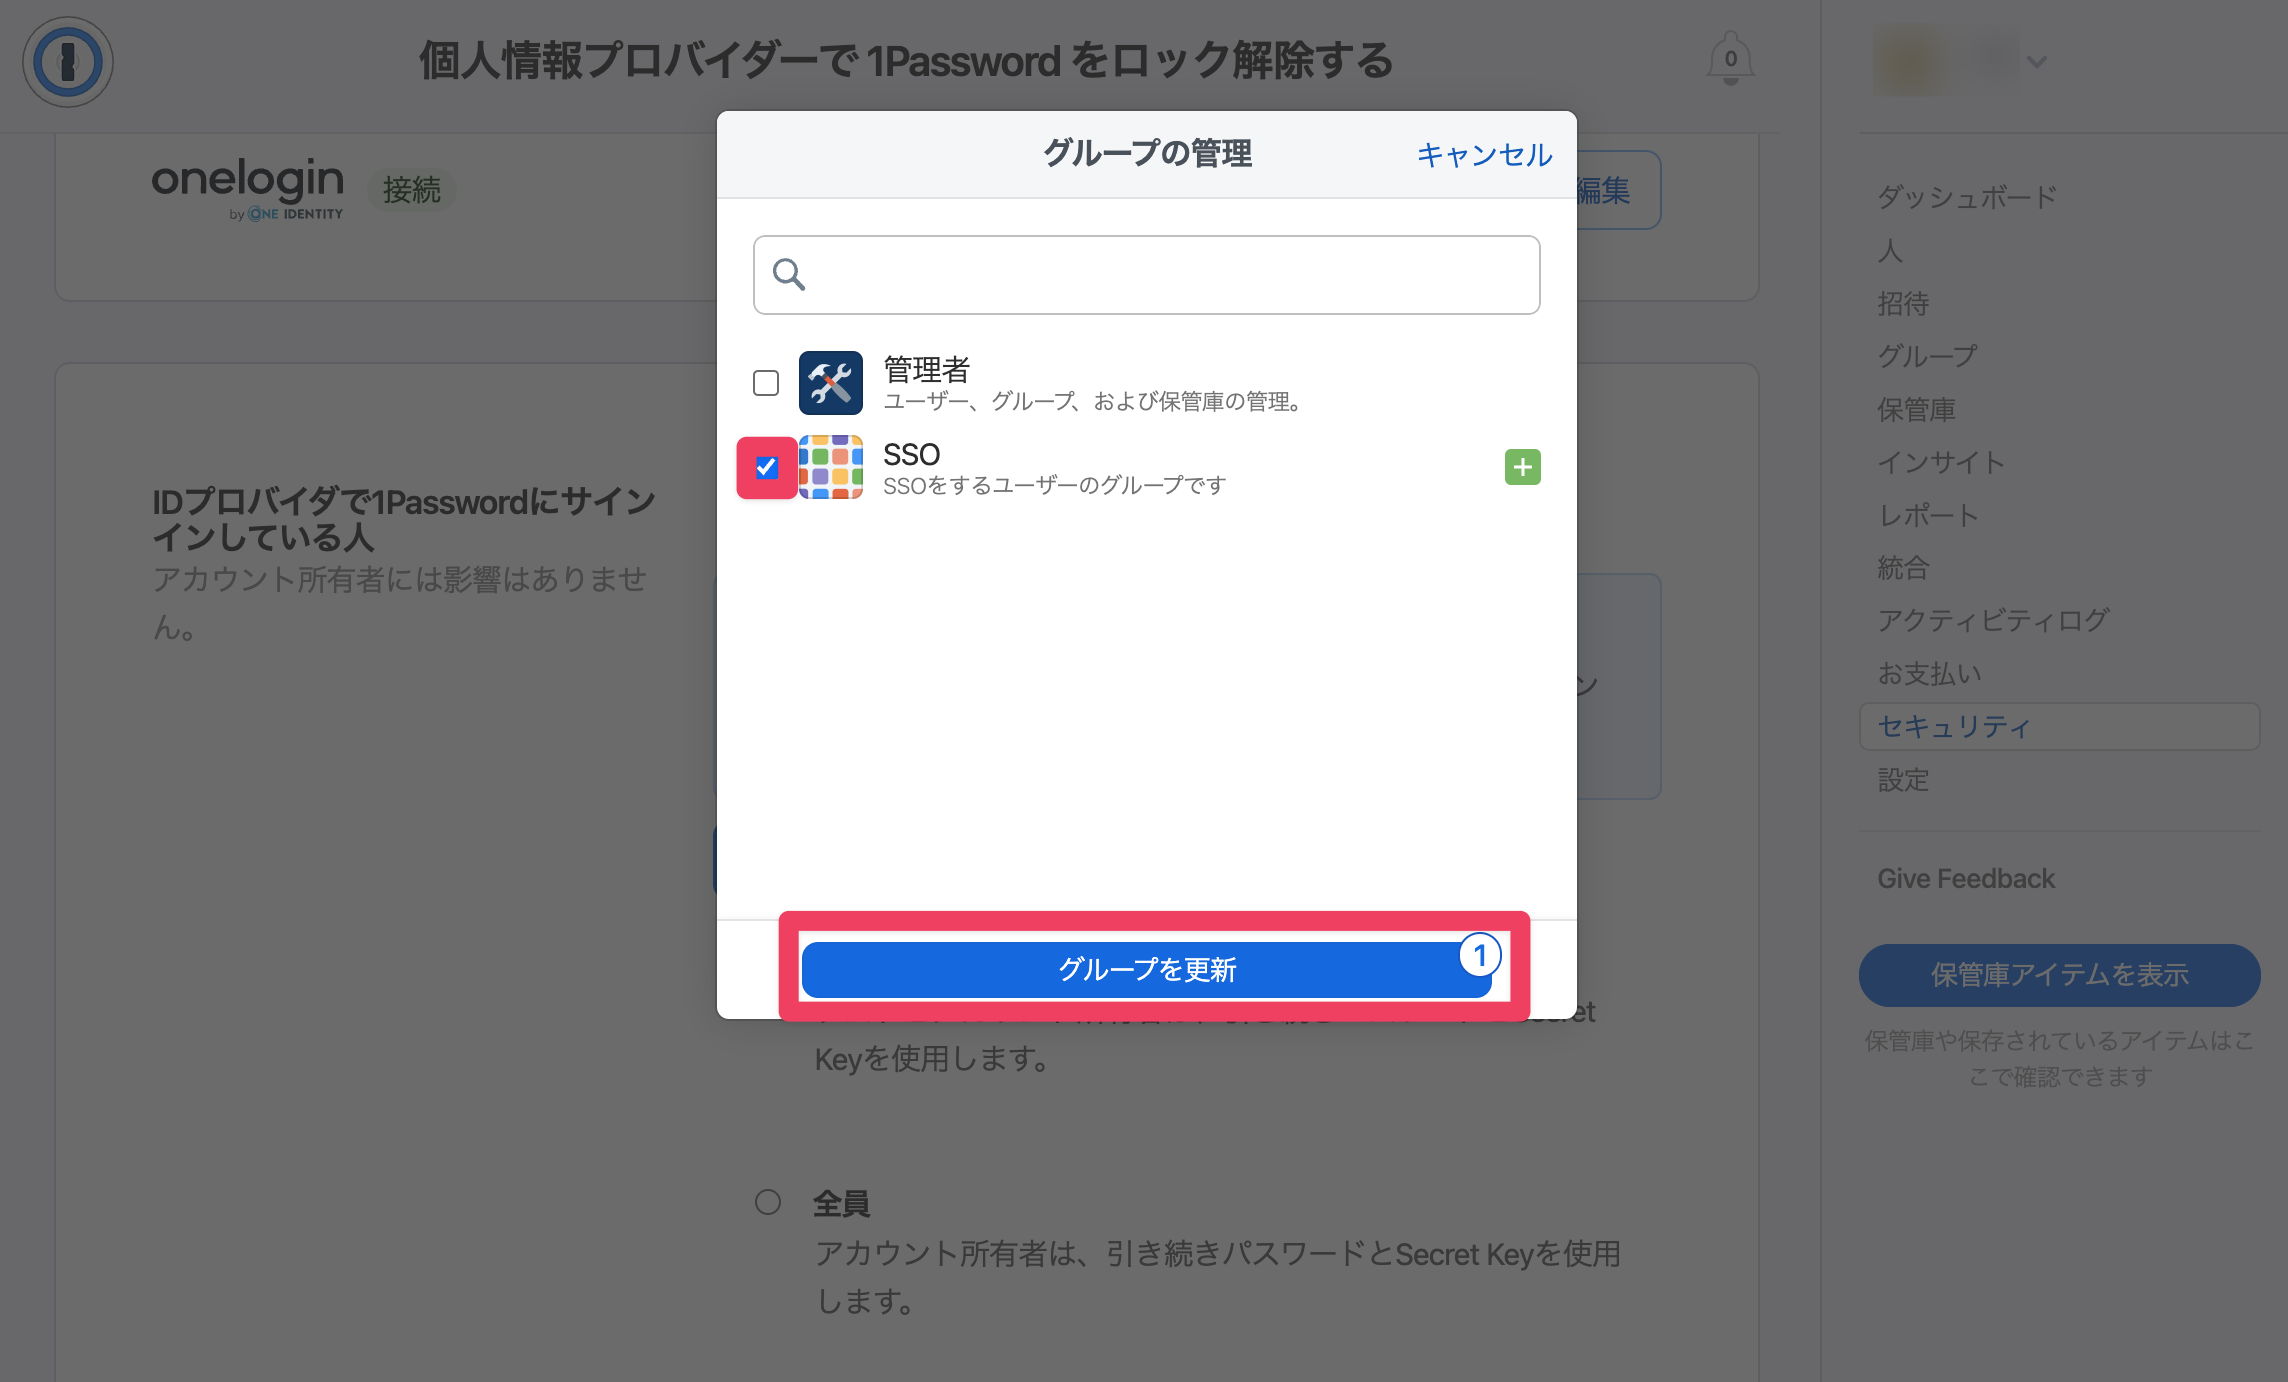Open the notifications bell icon
The height and width of the screenshot is (1382, 2288).
point(1730,59)
